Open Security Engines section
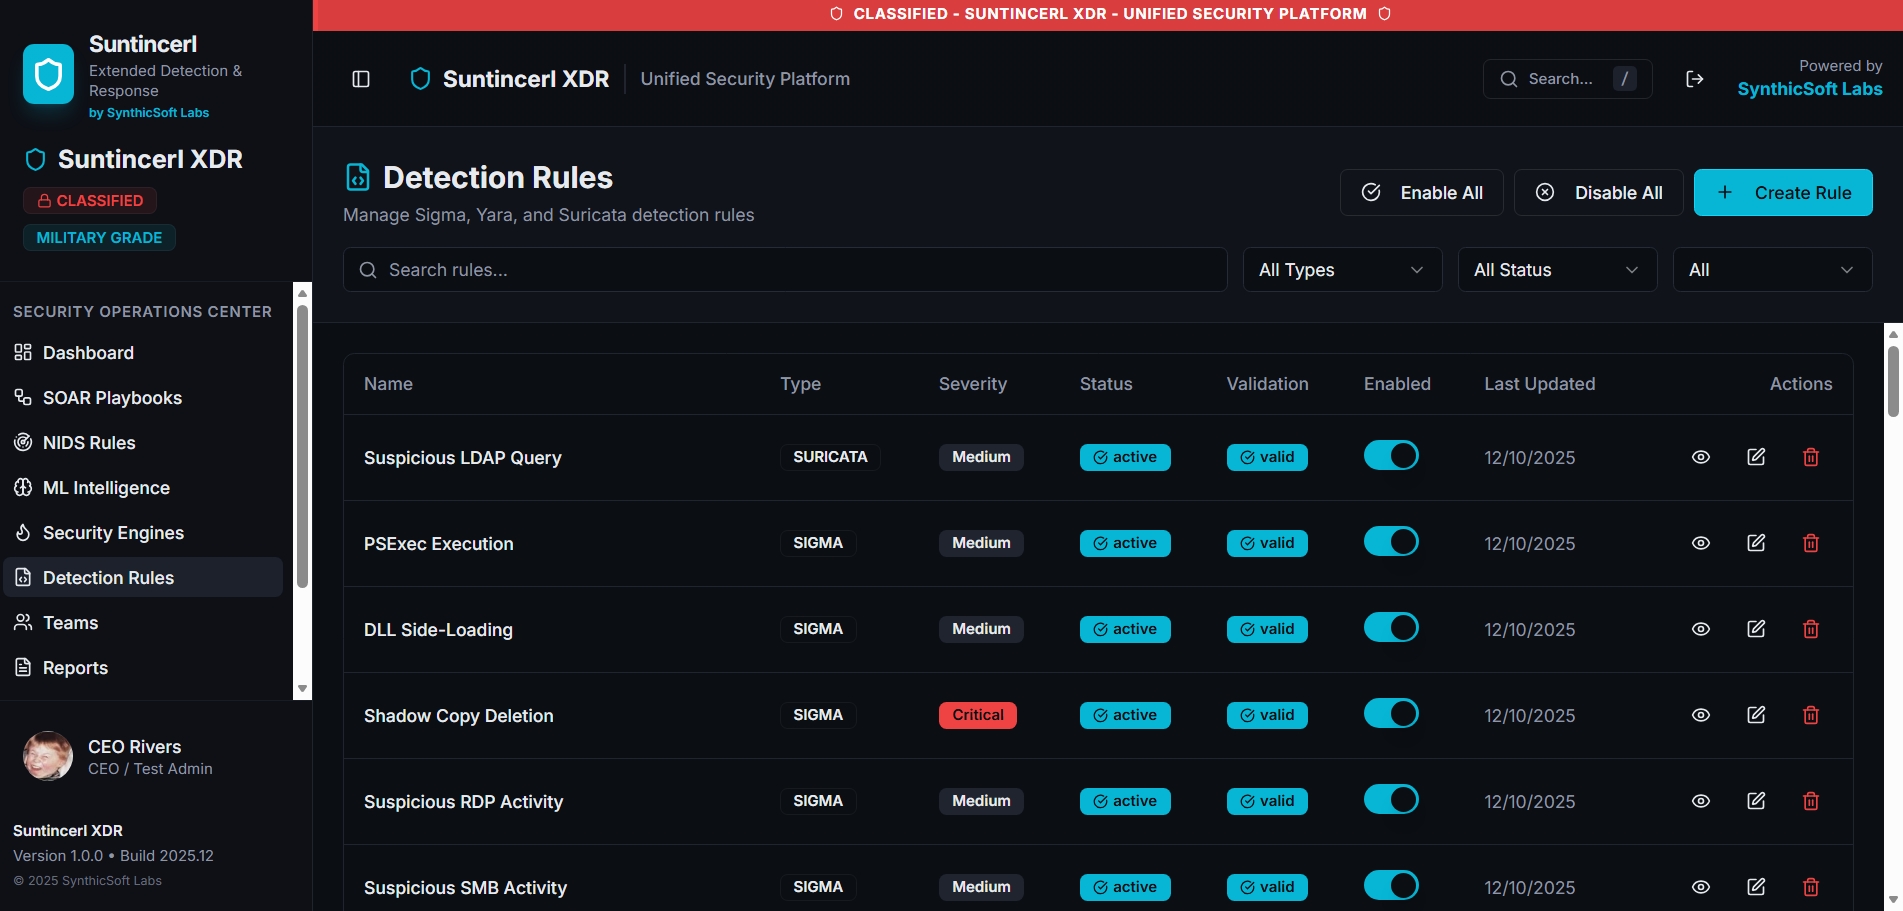1903x911 pixels. (111, 532)
